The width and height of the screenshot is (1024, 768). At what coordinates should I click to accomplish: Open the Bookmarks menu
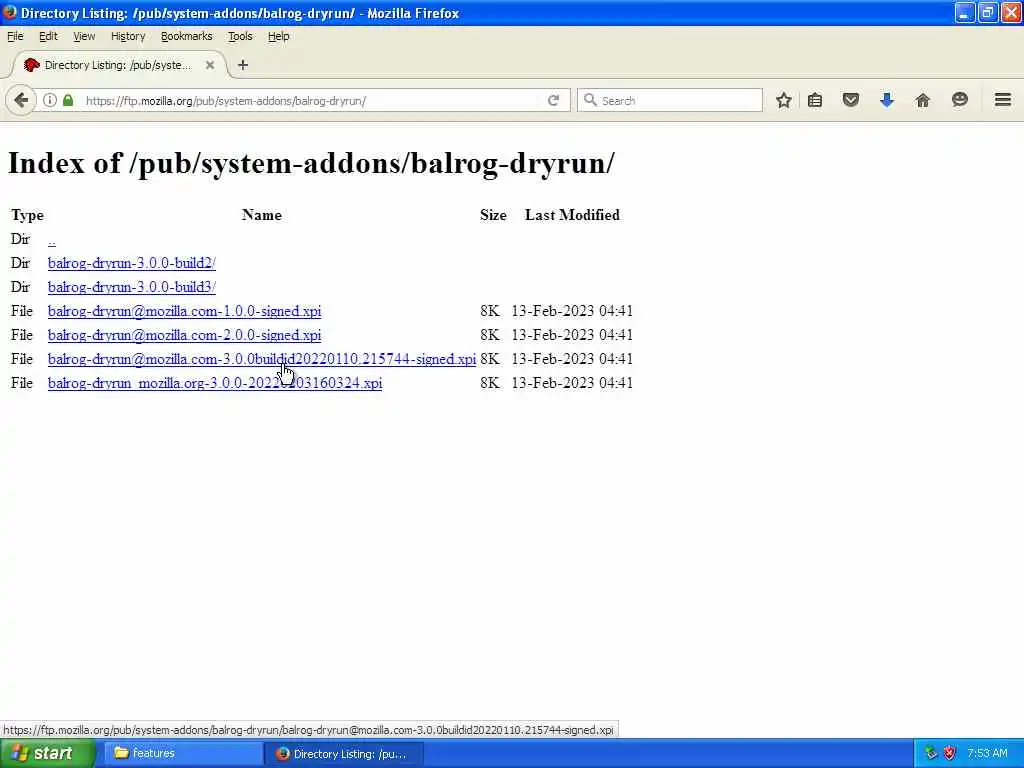pos(187,37)
